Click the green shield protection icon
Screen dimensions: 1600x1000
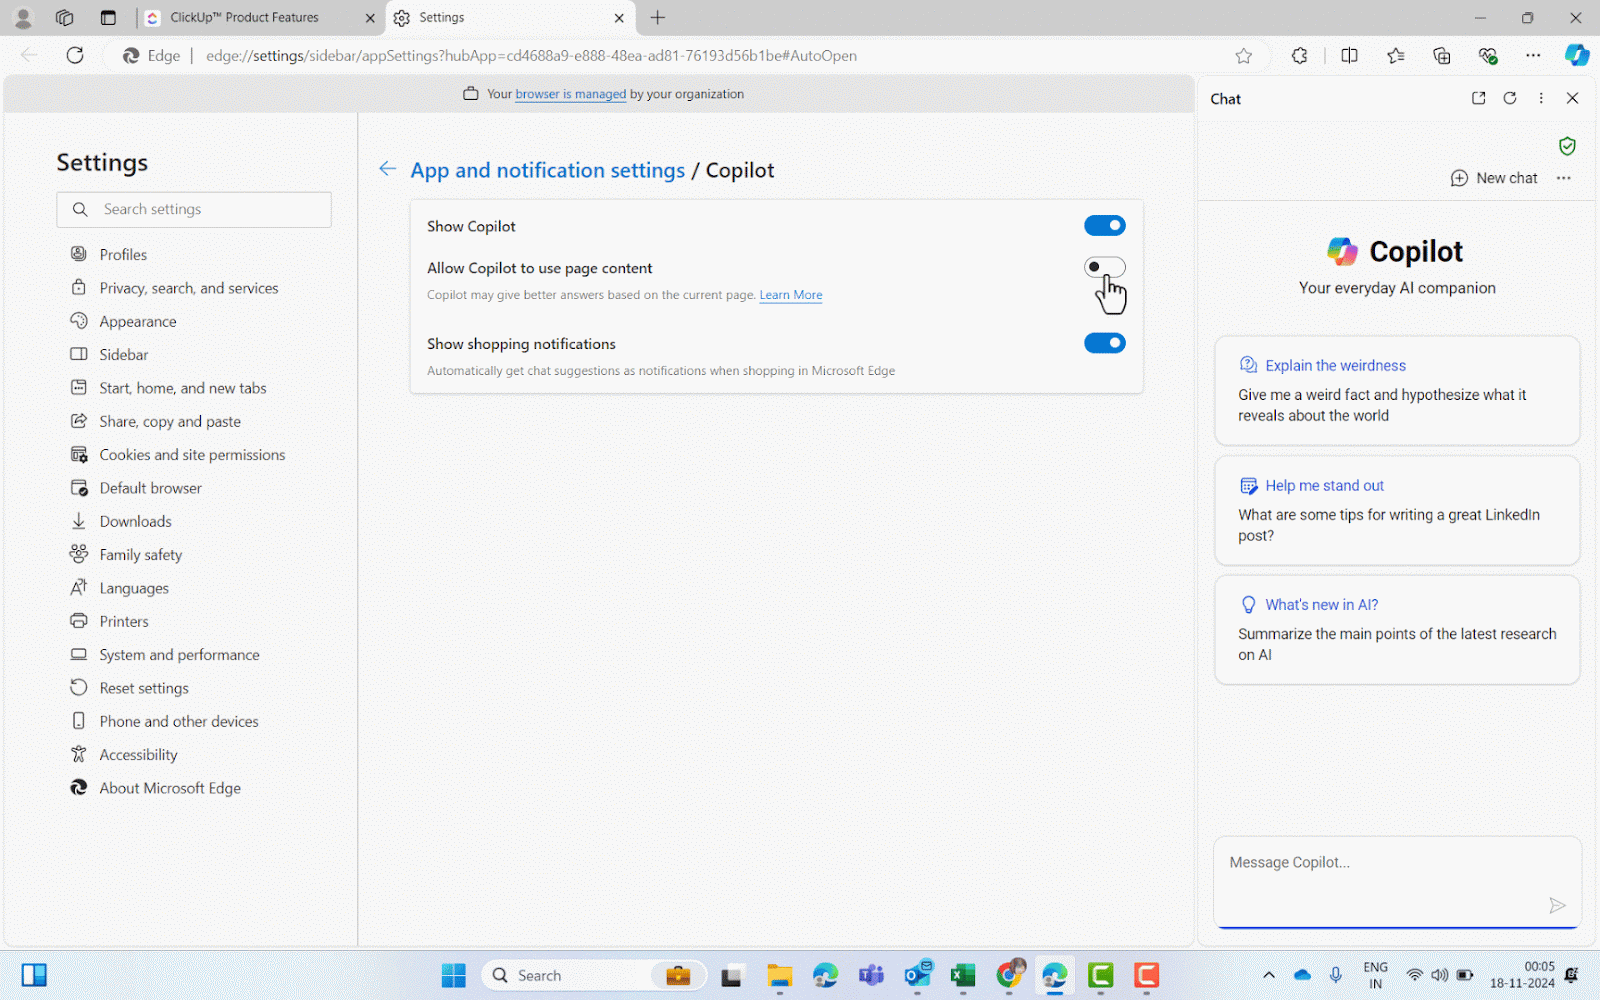point(1567,146)
